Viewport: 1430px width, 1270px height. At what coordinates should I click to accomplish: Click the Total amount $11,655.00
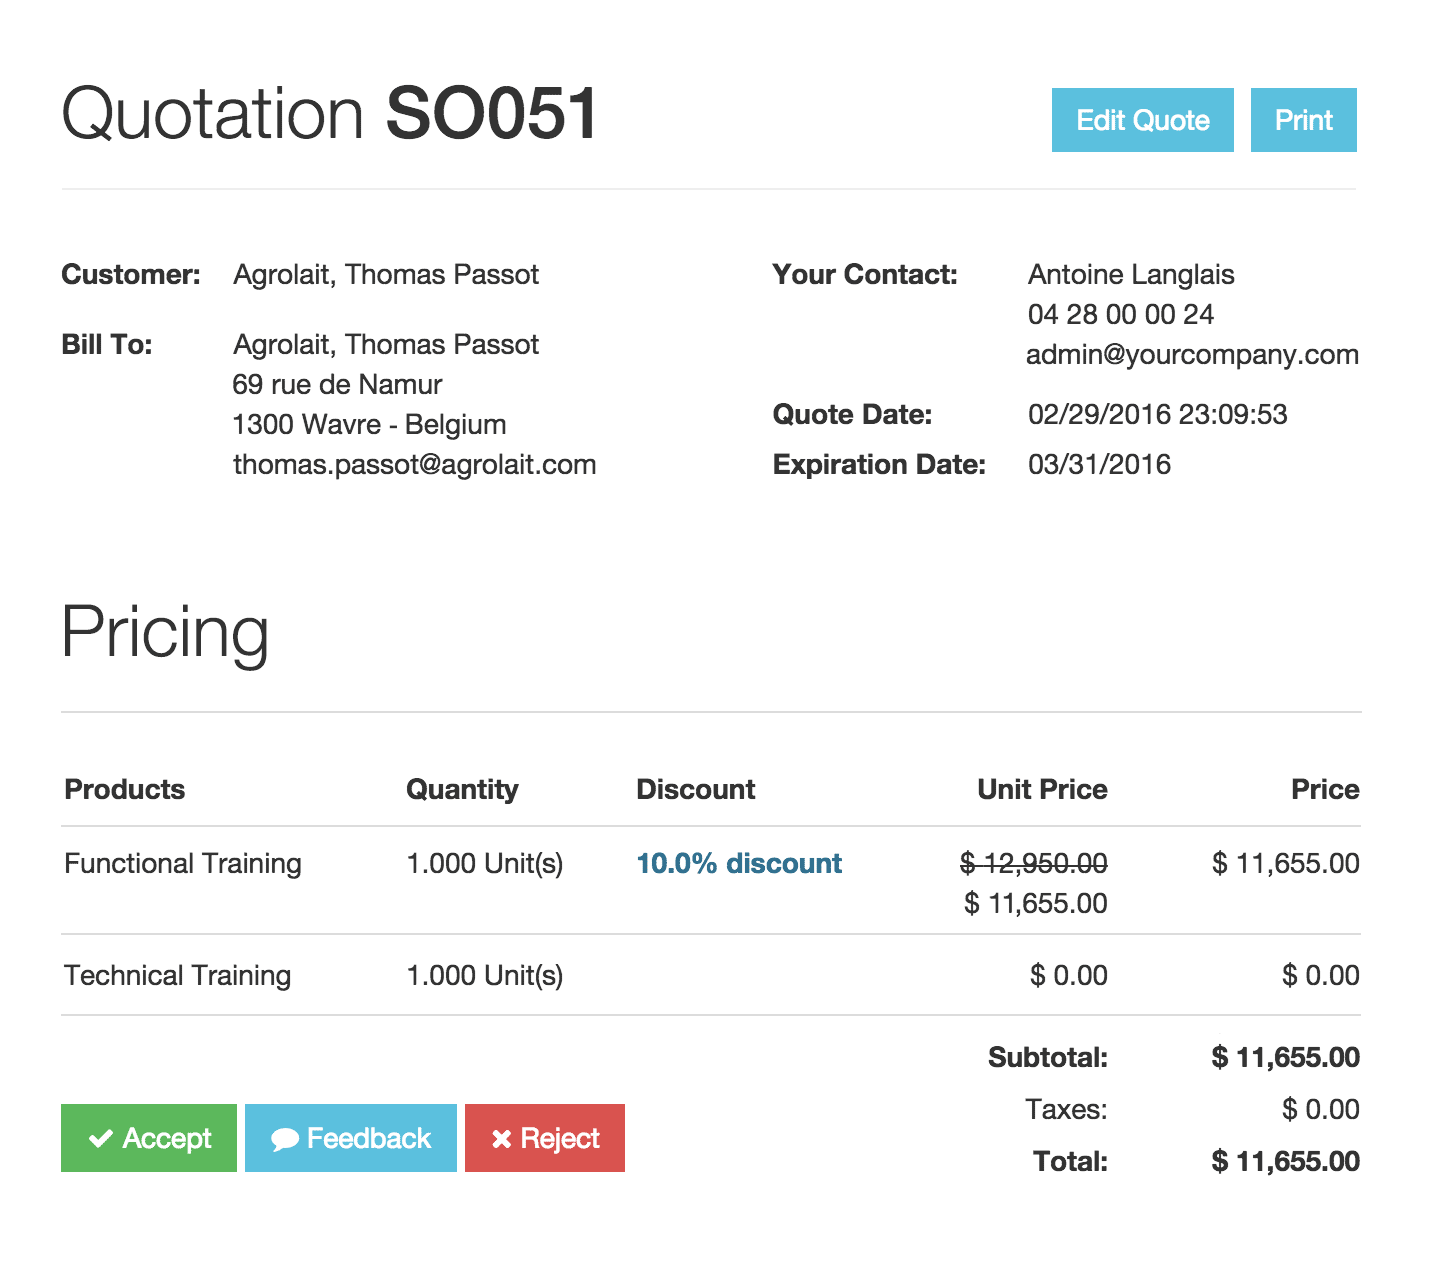click(x=1284, y=1161)
